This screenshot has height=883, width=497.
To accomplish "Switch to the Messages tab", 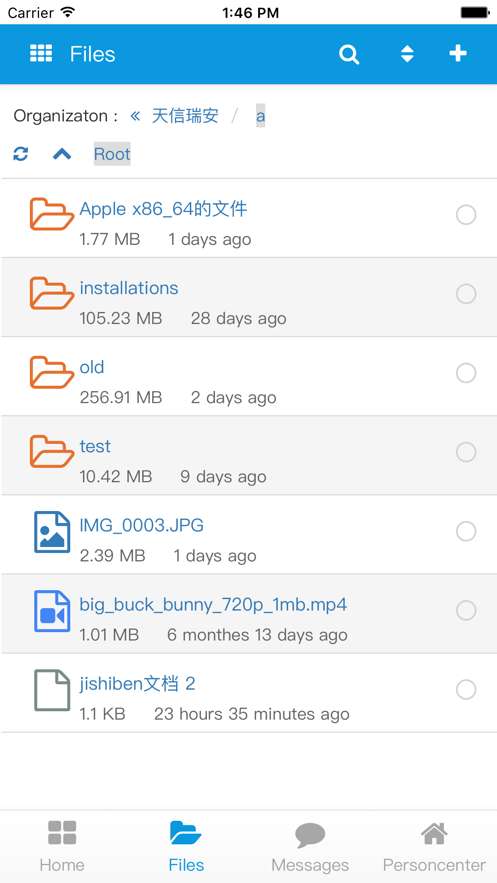I will 310,846.
